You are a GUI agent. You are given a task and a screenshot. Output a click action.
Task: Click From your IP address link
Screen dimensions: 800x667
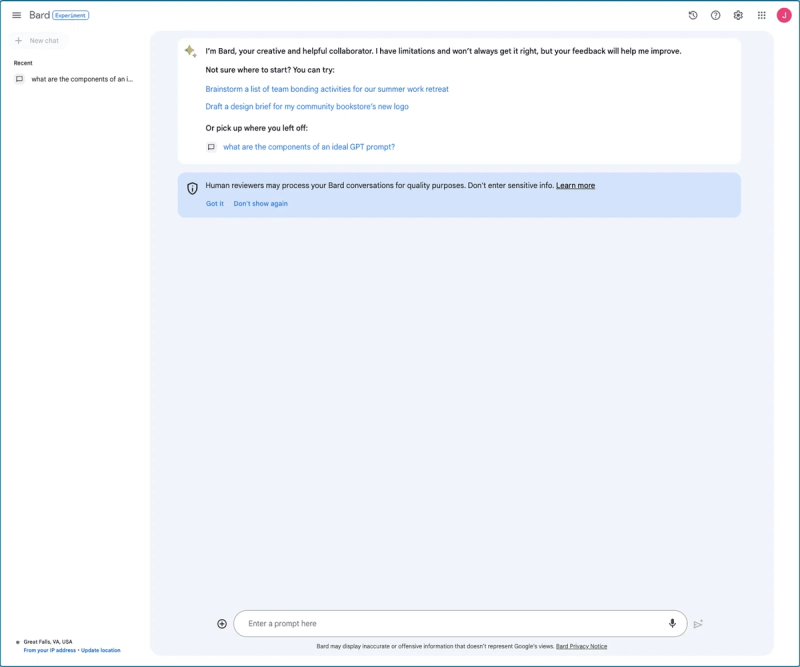pos(49,650)
